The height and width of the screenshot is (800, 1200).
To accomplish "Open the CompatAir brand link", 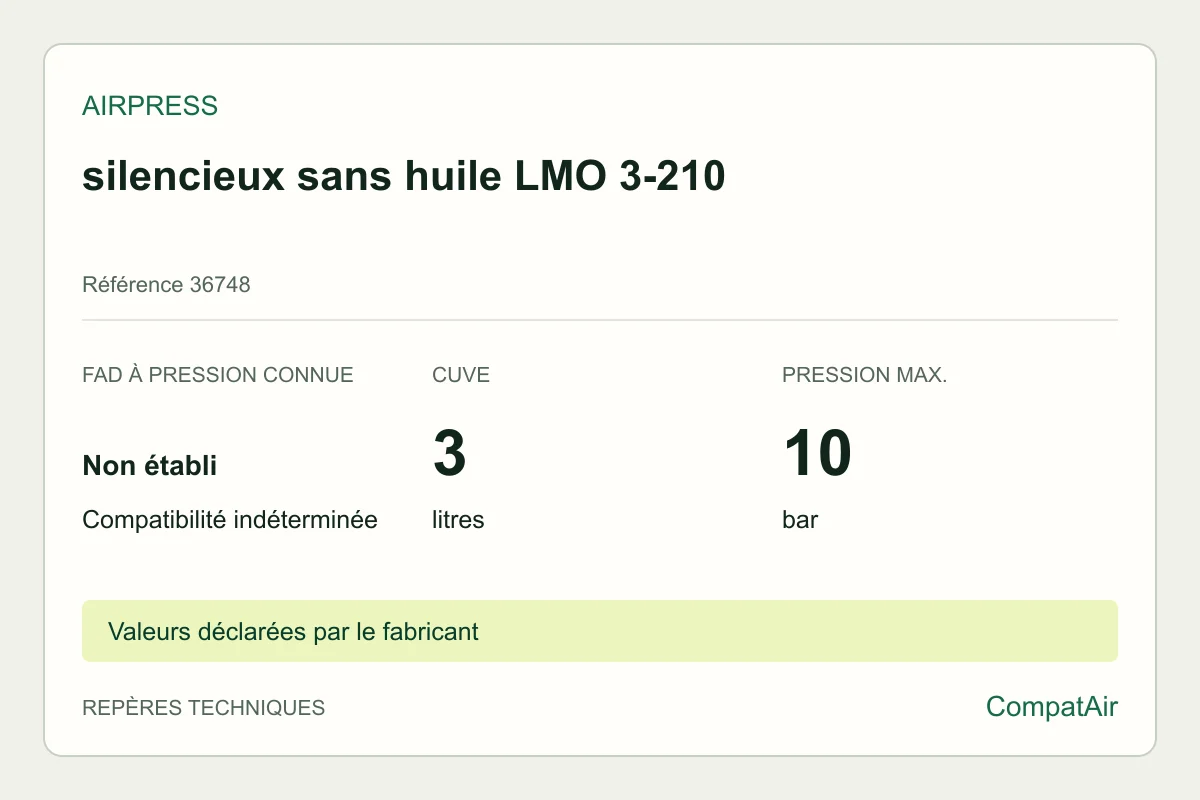I will pos(1052,707).
